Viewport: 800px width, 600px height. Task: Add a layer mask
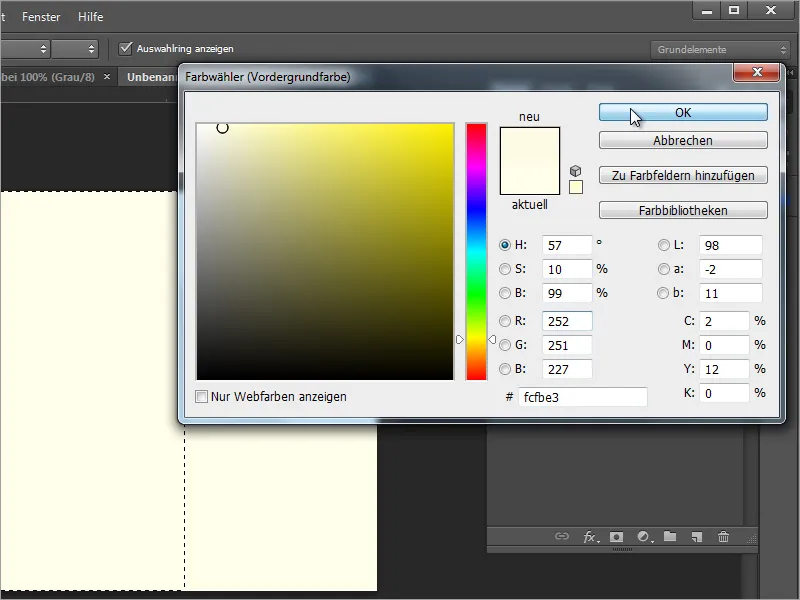[x=616, y=537]
